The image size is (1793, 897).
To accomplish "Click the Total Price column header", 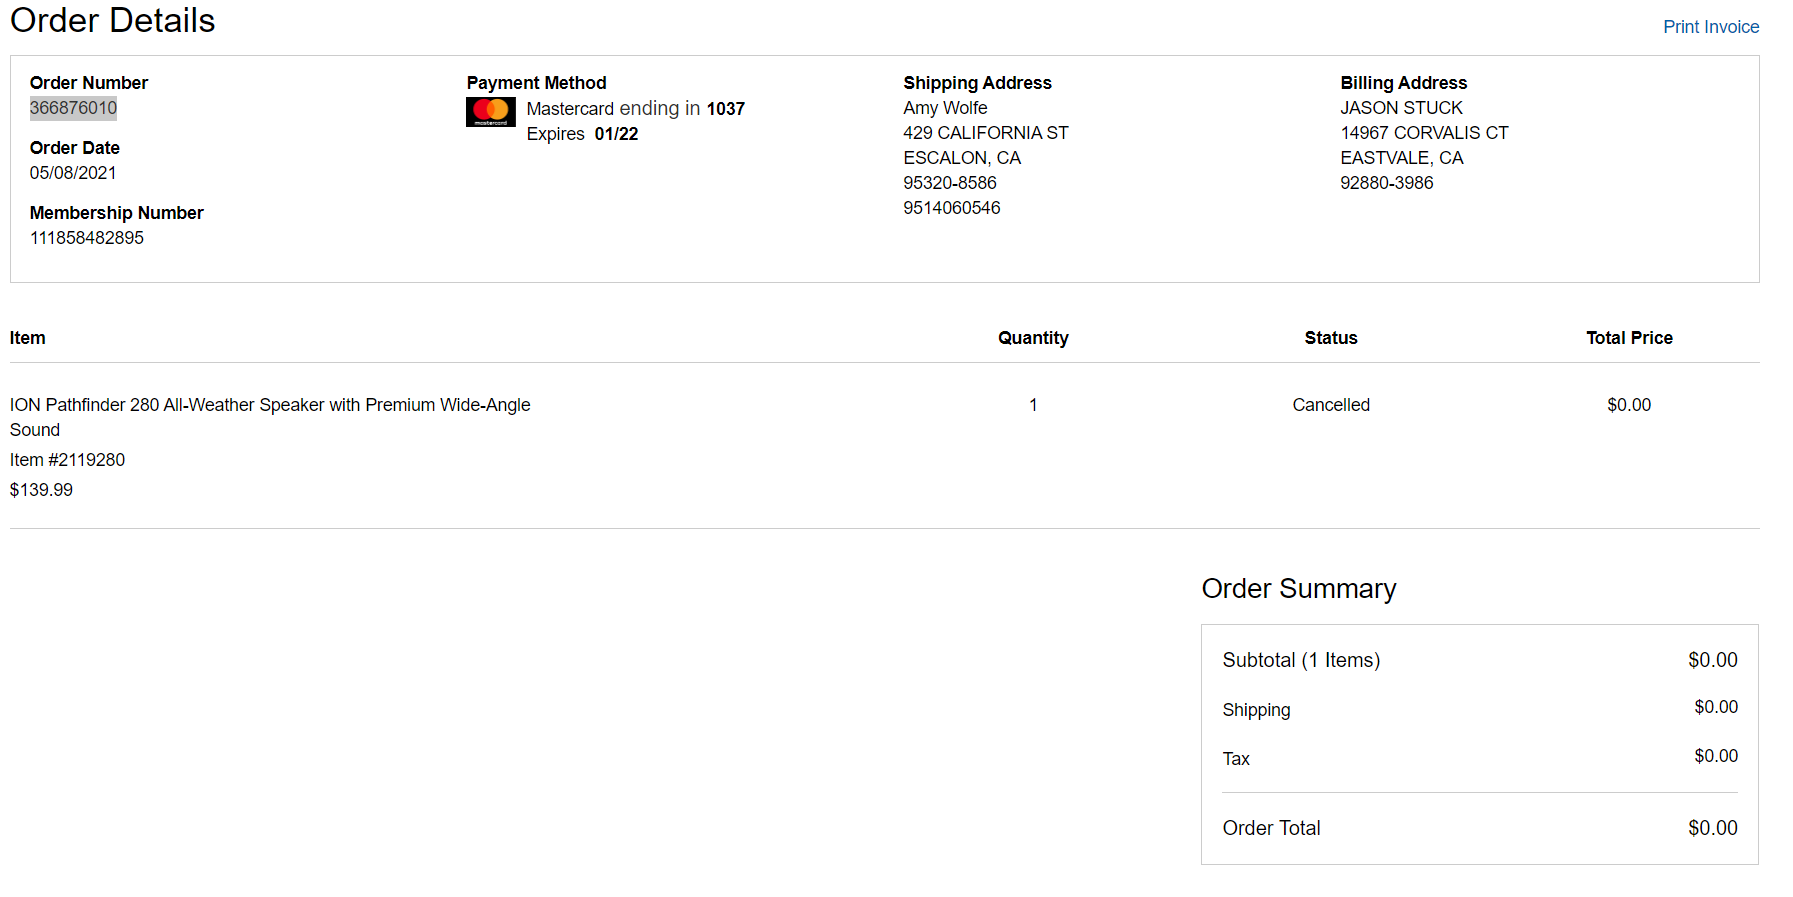I will coord(1629,338).
